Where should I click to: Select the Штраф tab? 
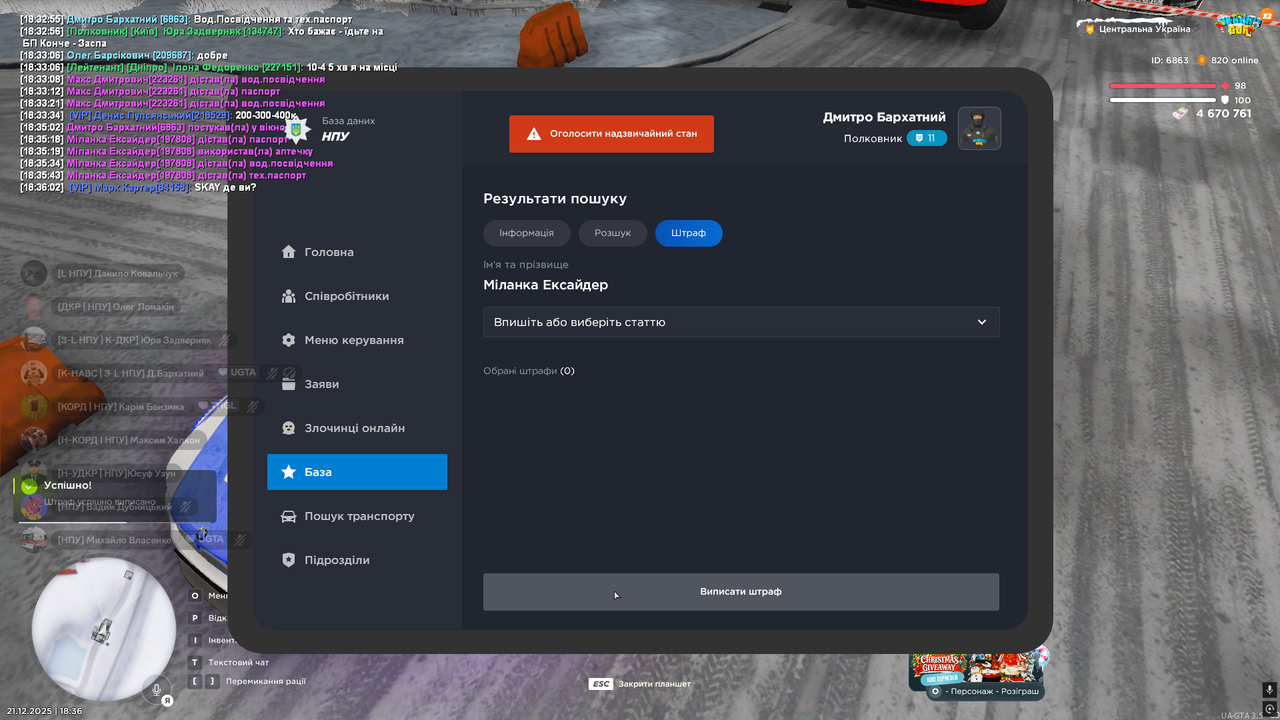pyautogui.click(x=689, y=233)
